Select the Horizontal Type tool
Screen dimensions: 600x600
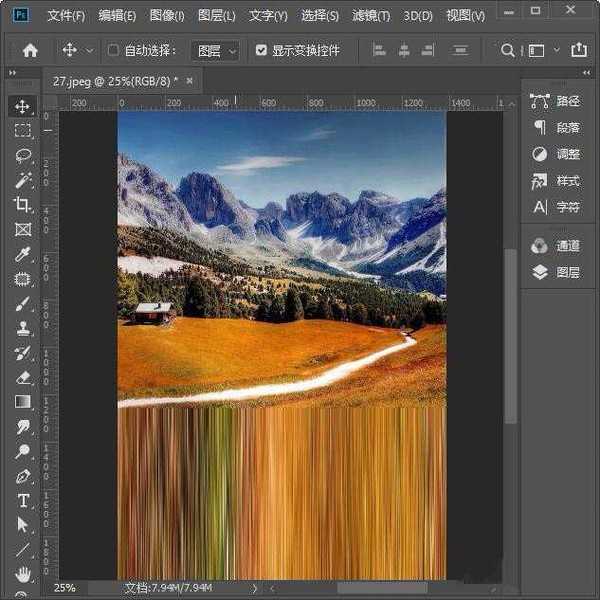(x=22, y=500)
